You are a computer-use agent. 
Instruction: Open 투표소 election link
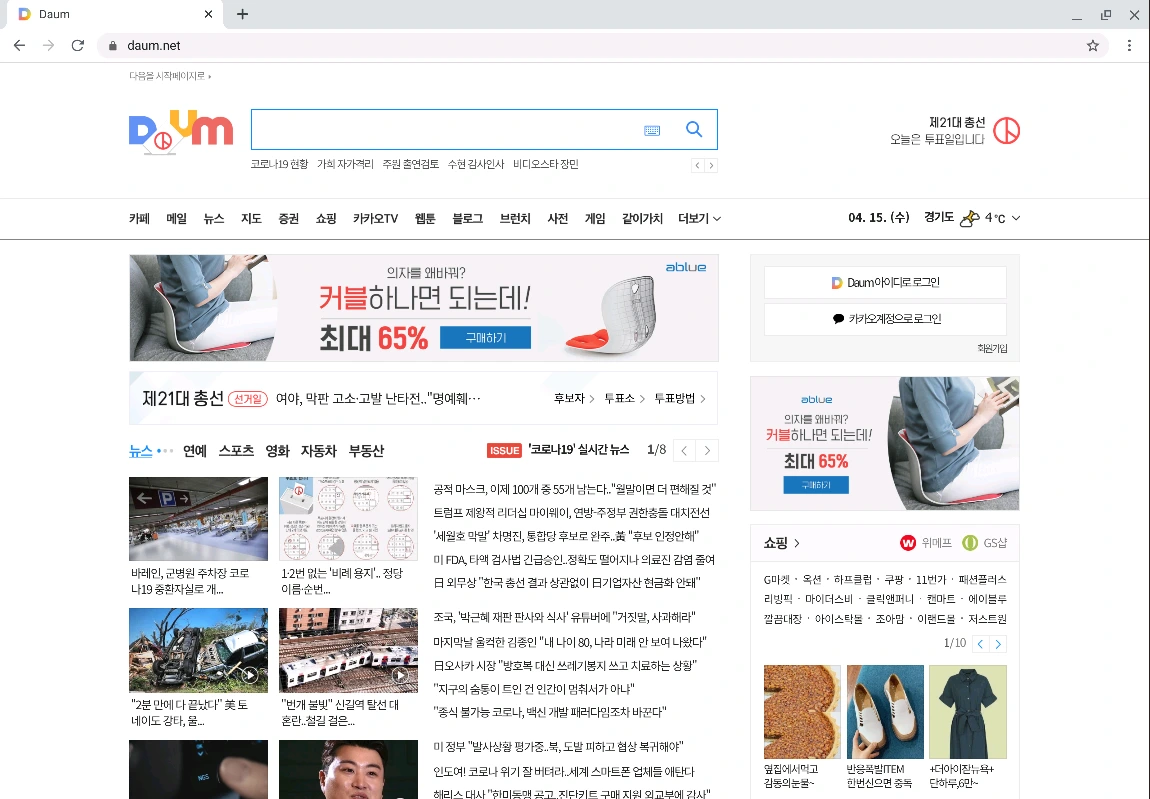624,398
